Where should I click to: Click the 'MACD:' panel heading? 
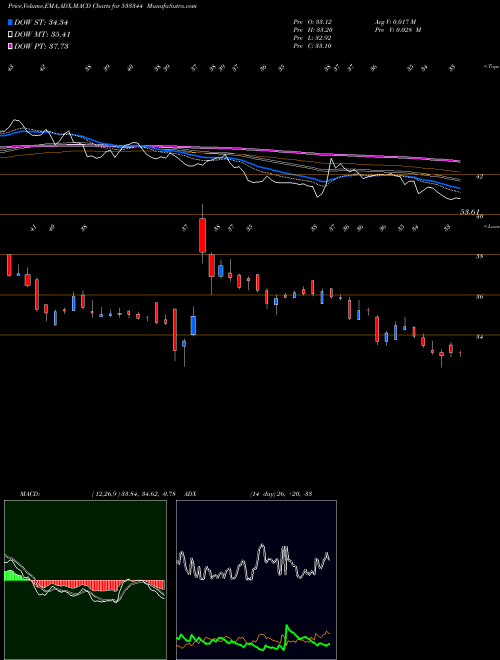[30, 493]
